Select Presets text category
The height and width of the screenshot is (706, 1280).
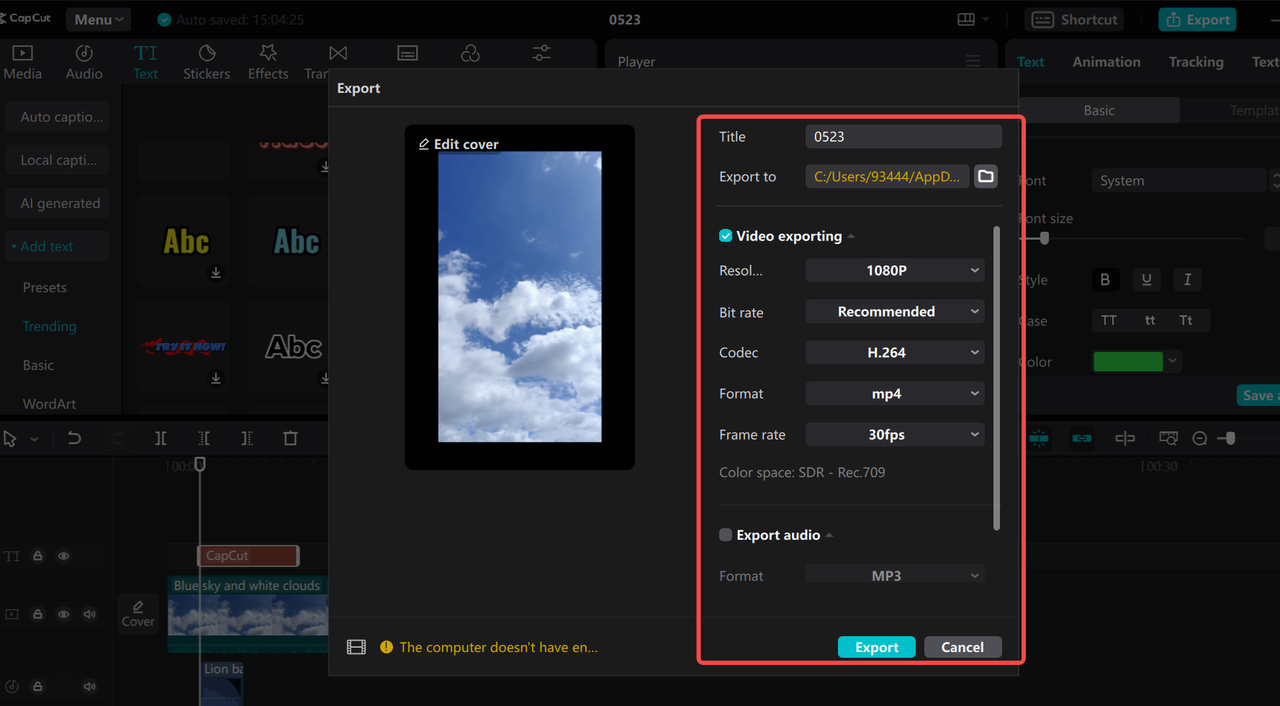45,287
